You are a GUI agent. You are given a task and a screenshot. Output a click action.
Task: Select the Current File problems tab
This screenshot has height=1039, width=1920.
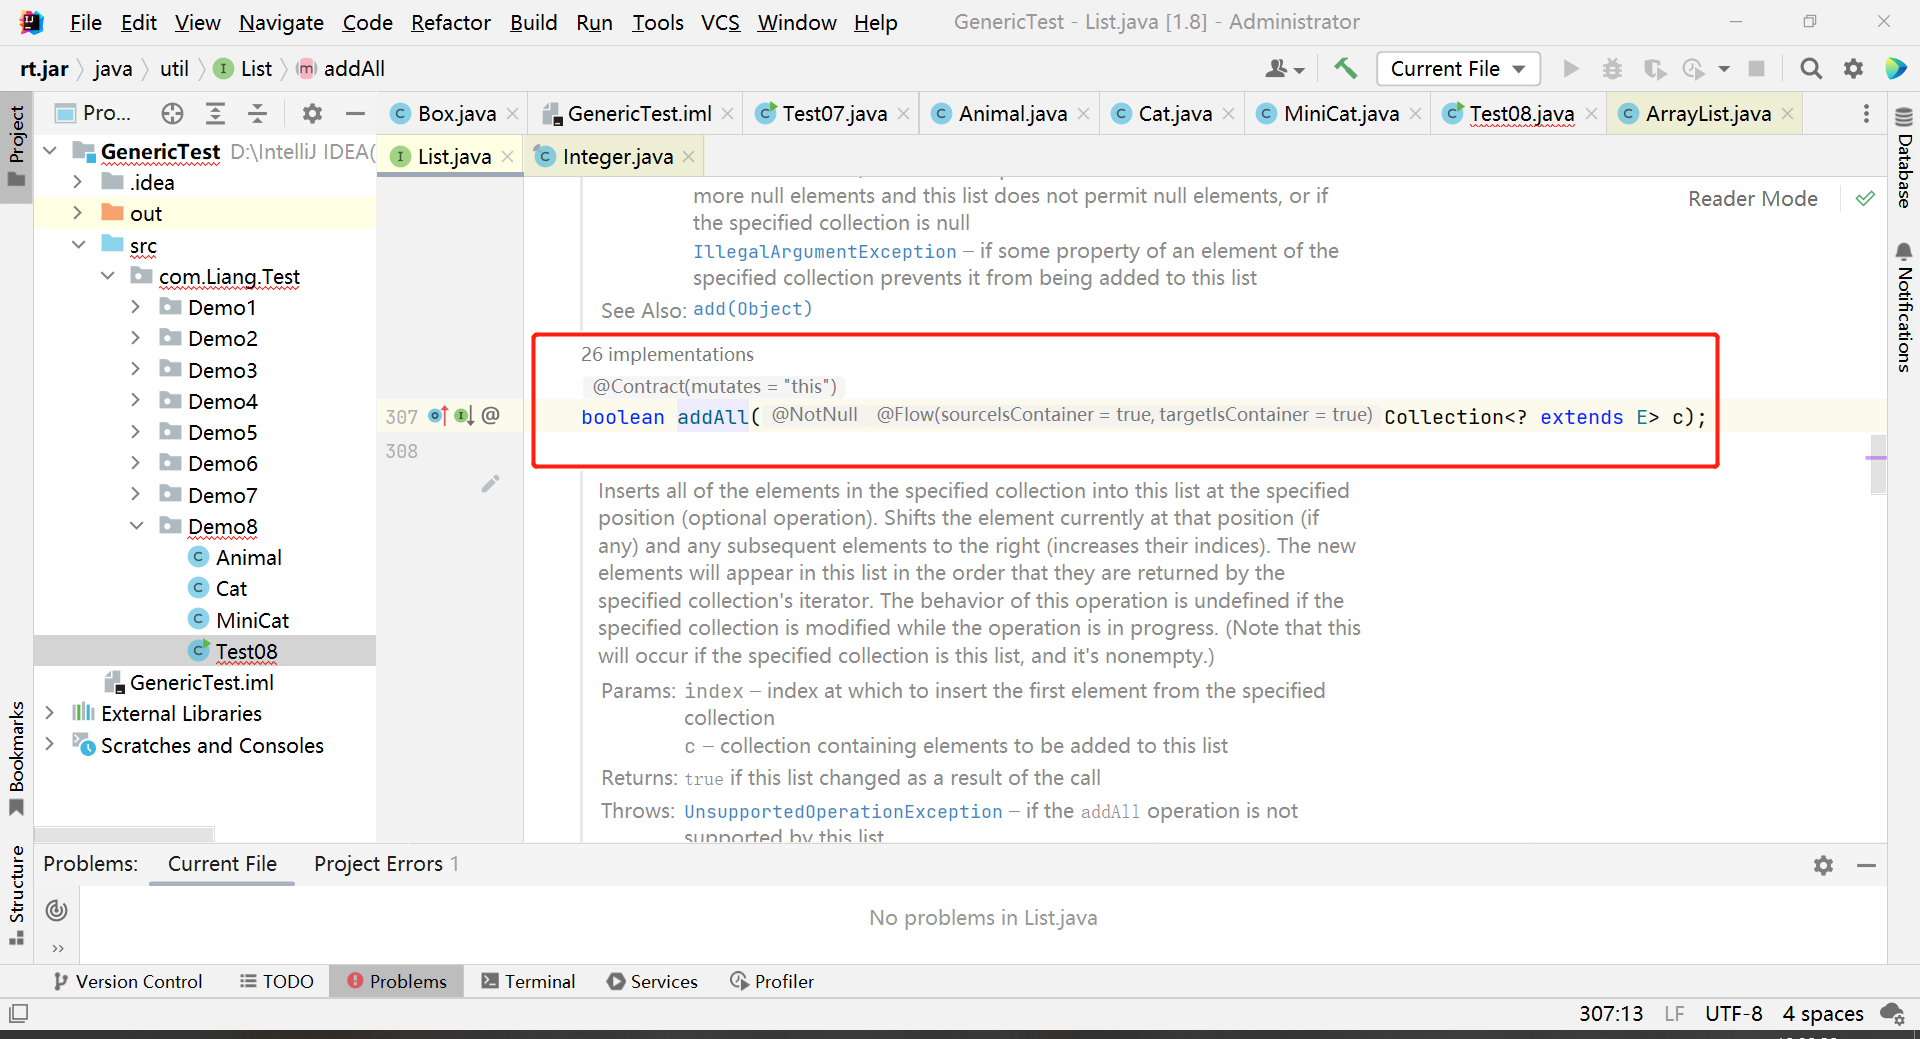coord(222,864)
